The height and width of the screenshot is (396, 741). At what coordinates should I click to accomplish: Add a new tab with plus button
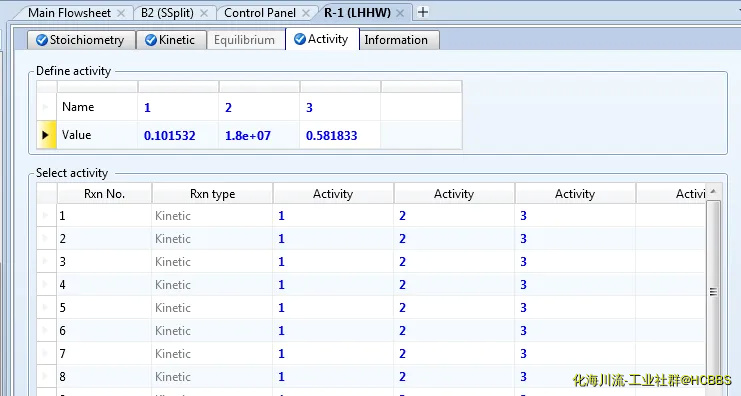coord(423,12)
